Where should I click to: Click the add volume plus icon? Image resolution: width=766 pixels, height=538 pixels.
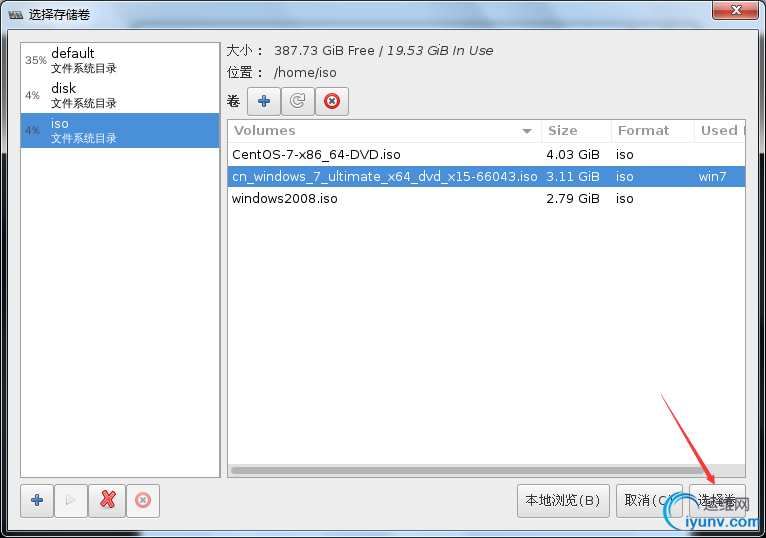point(264,101)
